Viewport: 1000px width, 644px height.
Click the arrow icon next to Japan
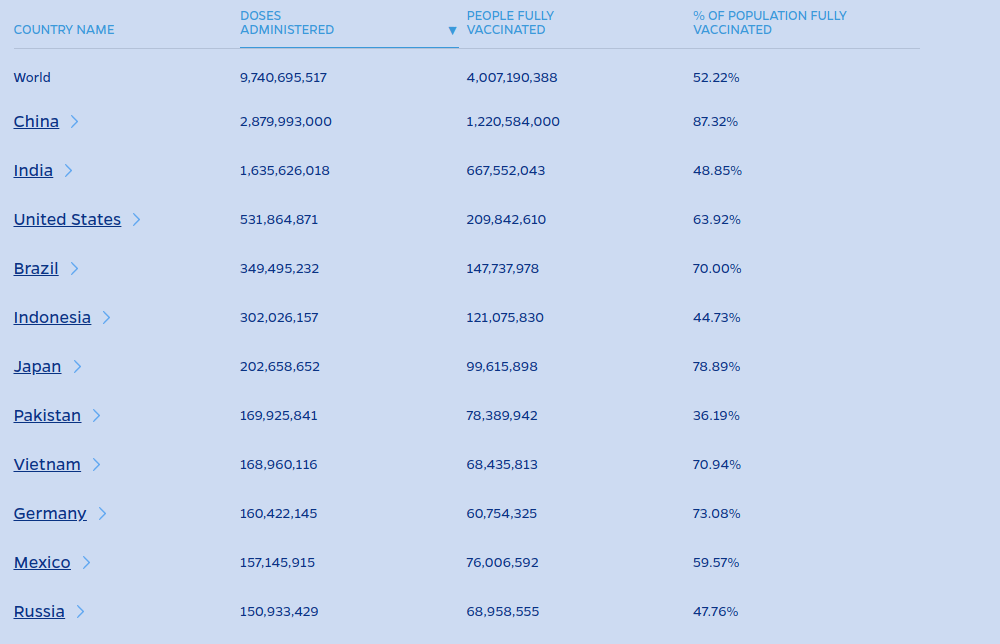[77, 367]
